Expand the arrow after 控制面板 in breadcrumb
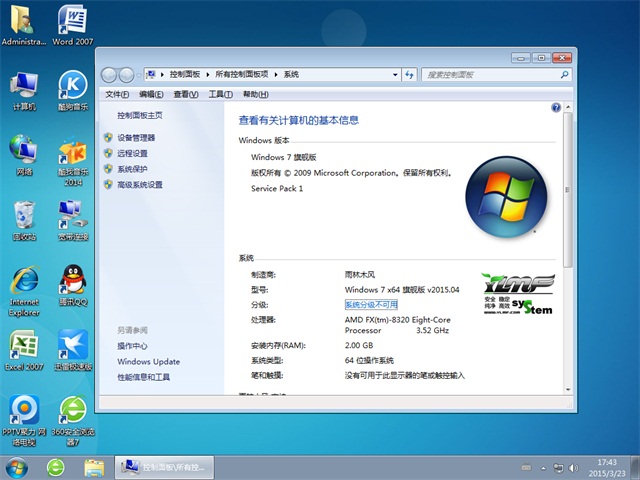 click(207, 75)
